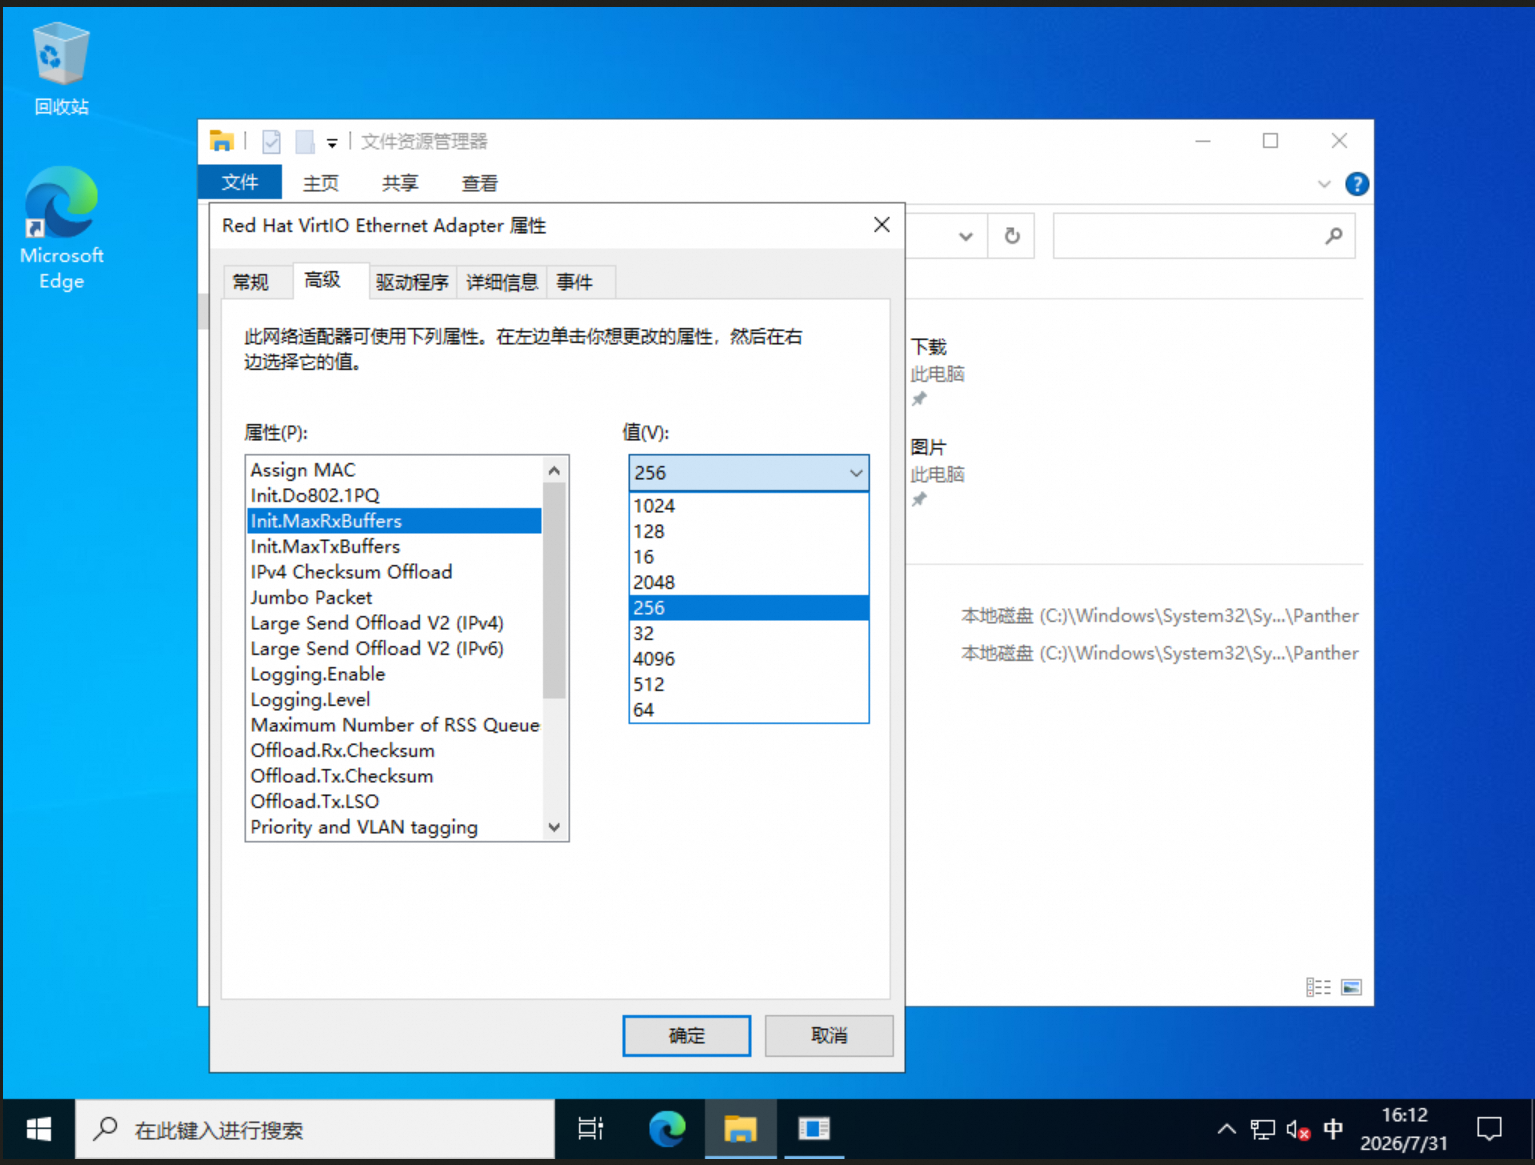Open the 主页 ribbon tab

tap(321, 183)
